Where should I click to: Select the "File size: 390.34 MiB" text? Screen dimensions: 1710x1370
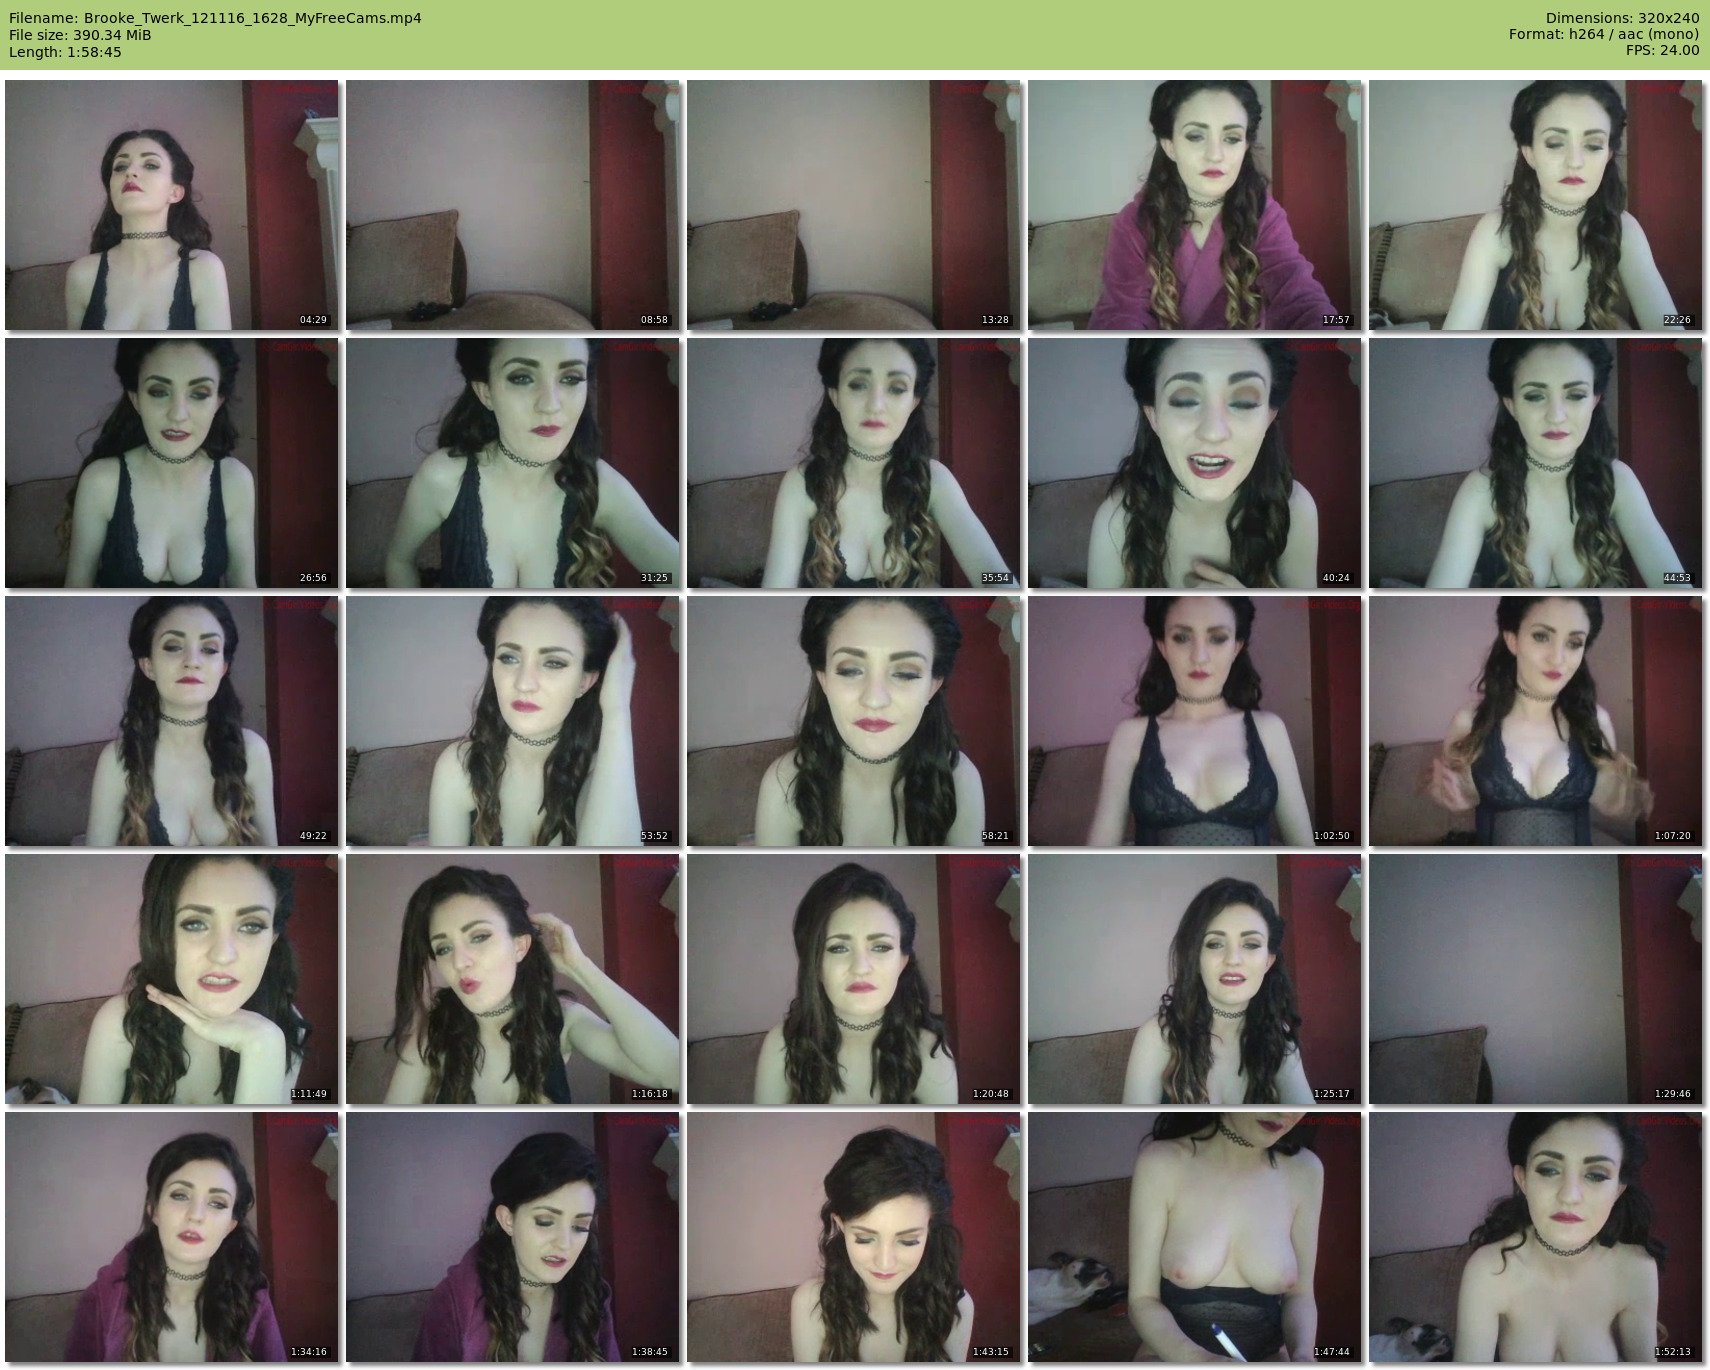80,35
